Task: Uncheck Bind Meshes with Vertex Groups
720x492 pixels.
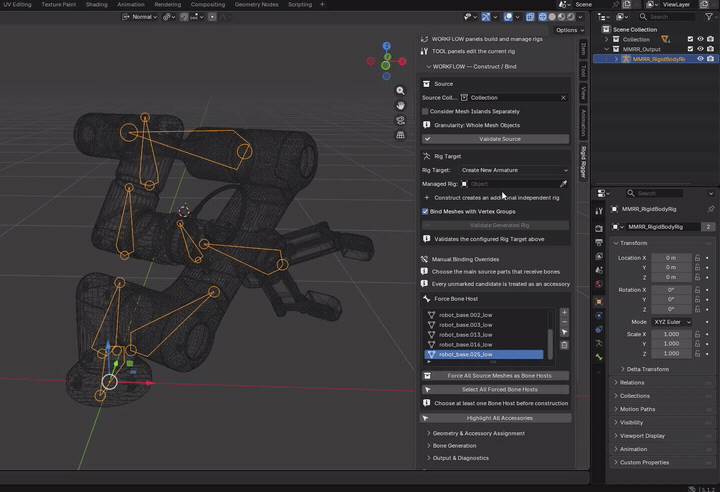Action: tap(425, 211)
